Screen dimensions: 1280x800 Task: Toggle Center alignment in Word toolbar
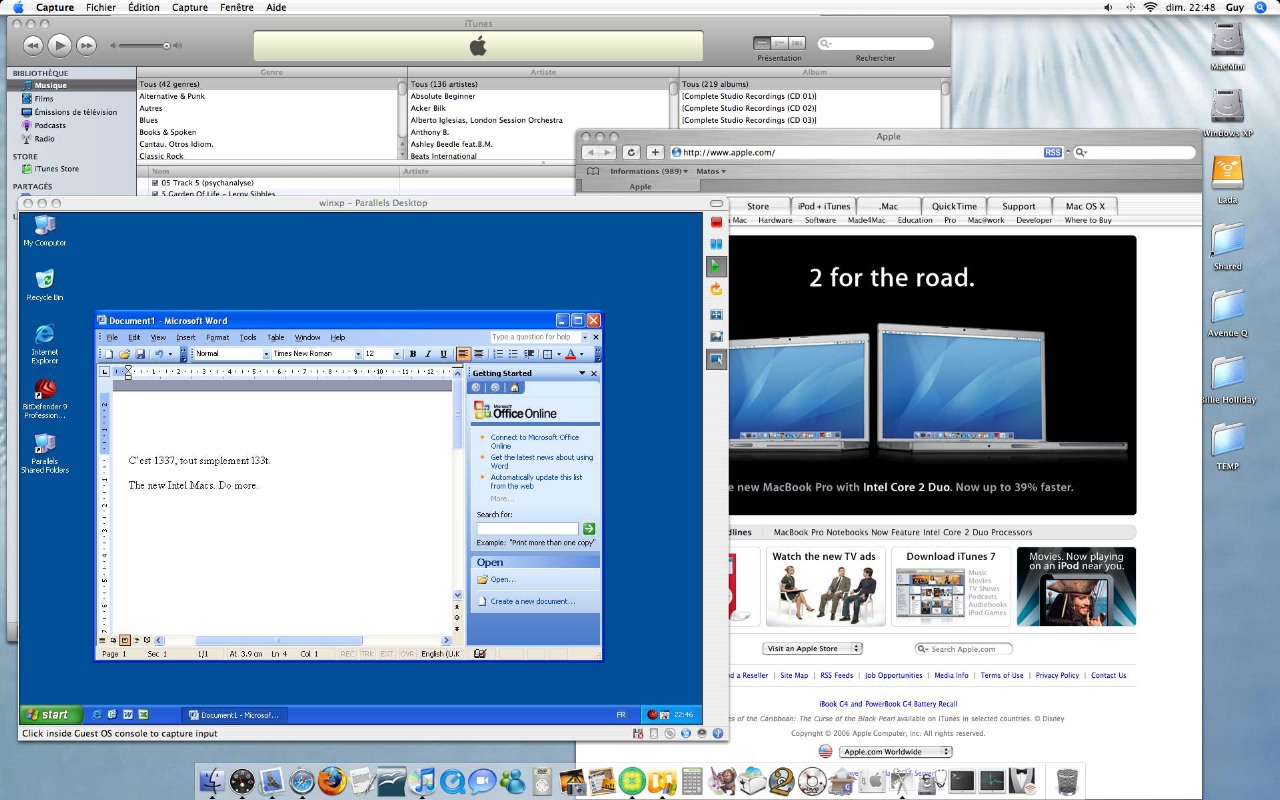click(479, 354)
